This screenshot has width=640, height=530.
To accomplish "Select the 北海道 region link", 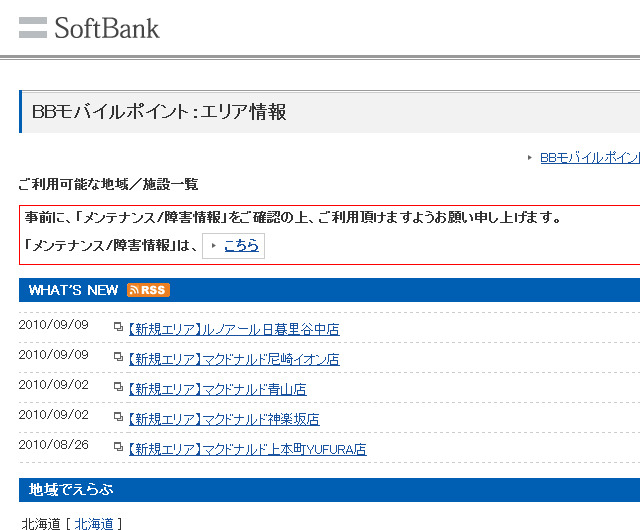I will (94, 523).
